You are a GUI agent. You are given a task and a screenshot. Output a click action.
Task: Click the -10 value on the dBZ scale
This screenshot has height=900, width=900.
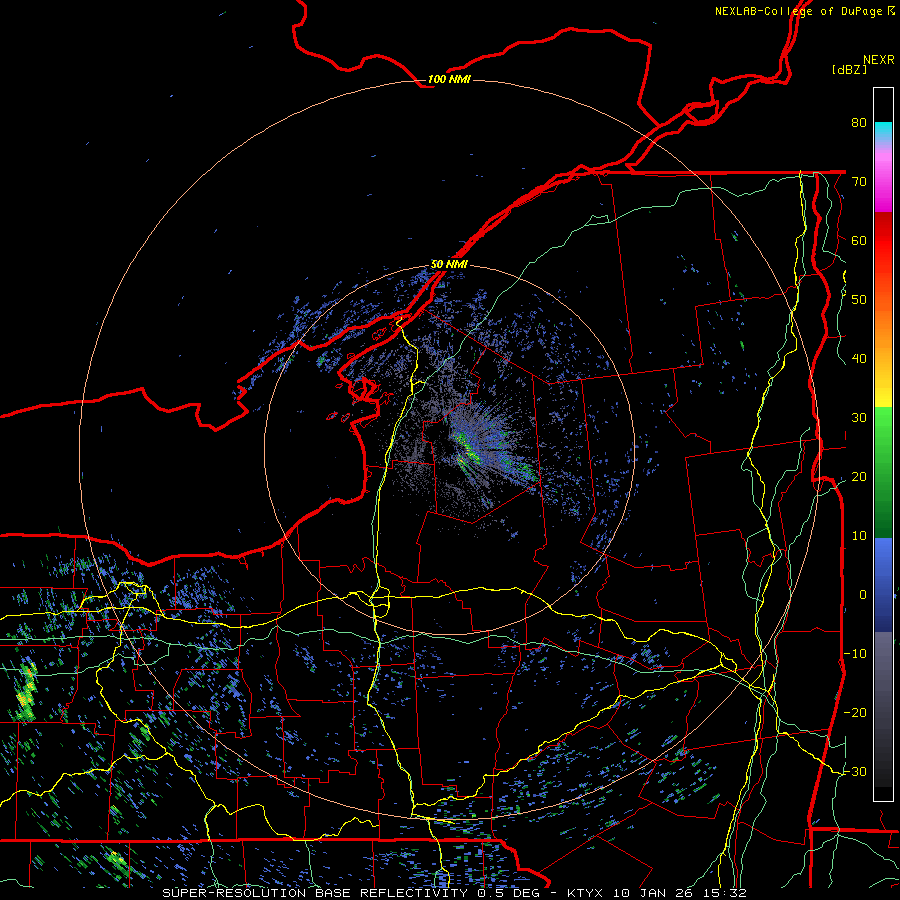855,653
